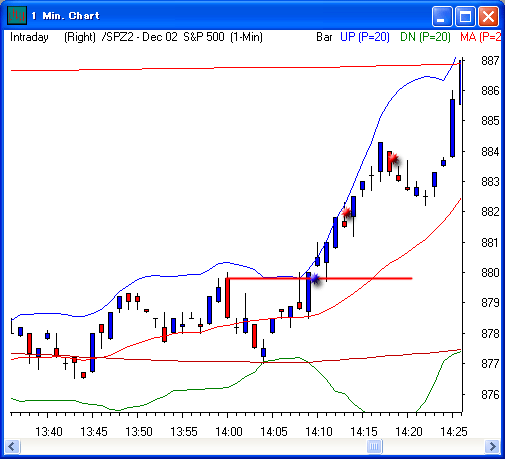Screen dimensions: 505x459
Task: Click the 881 price axis label
Action: (x=490, y=243)
